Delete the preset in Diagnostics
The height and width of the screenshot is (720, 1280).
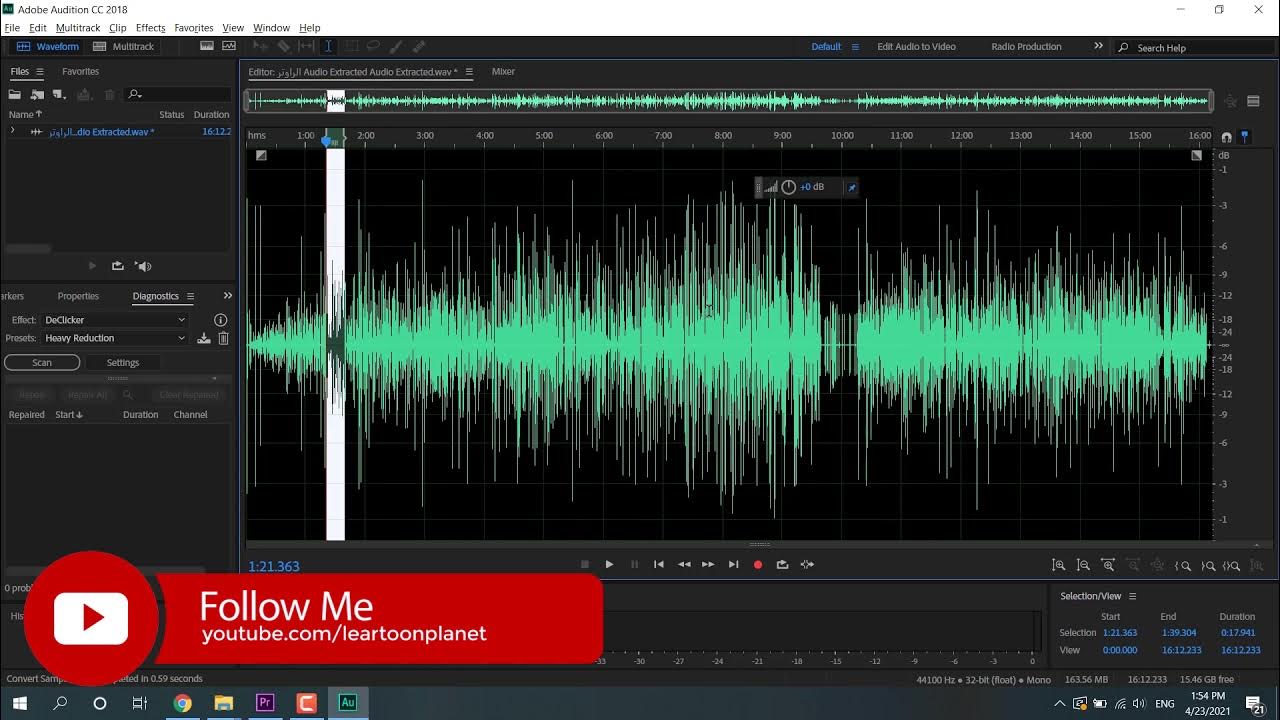click(x=223, y=338)
